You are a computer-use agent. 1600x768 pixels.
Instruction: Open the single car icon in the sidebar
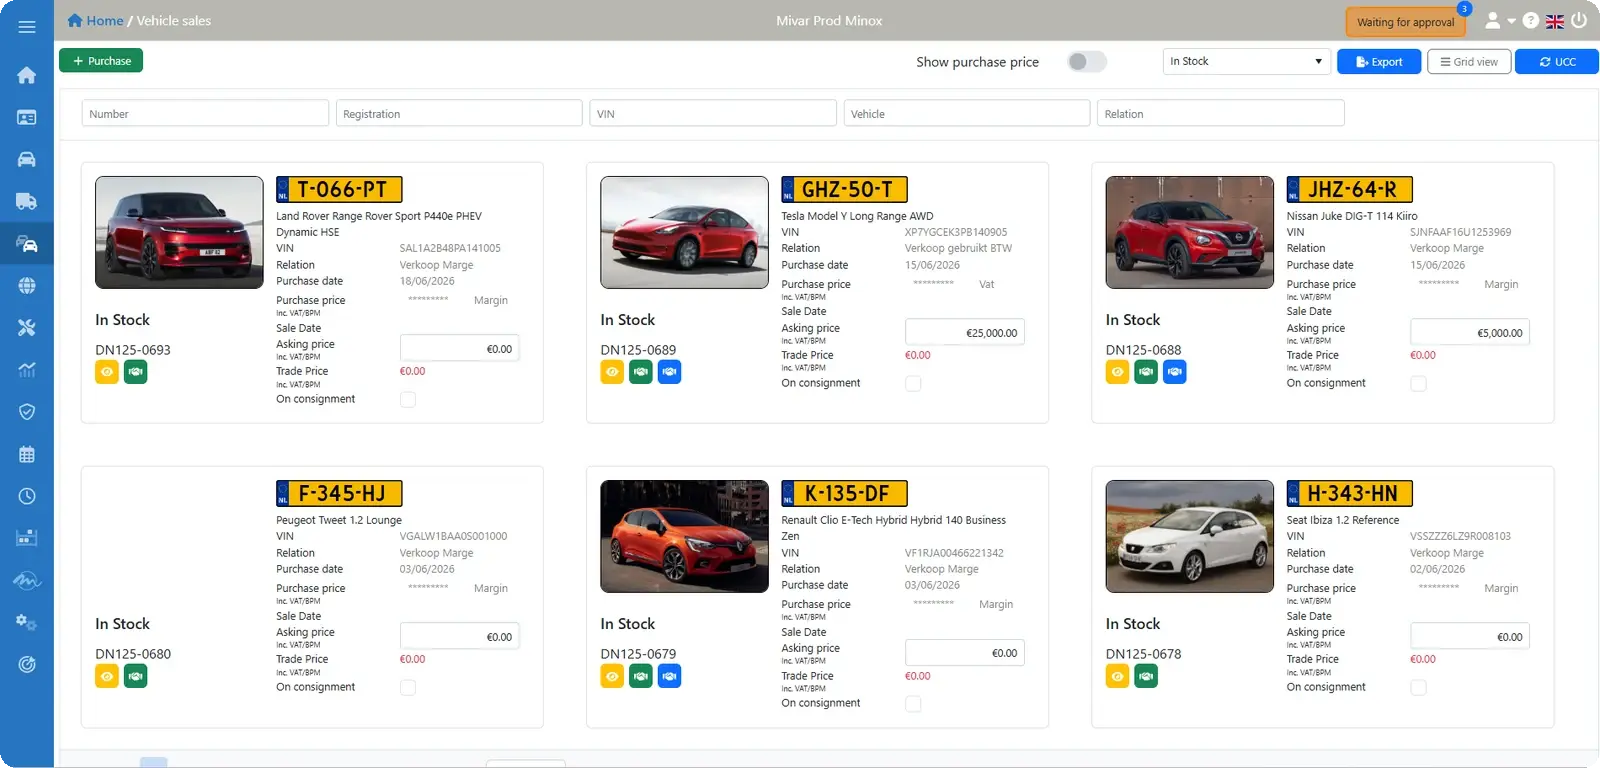coord(27,159)
